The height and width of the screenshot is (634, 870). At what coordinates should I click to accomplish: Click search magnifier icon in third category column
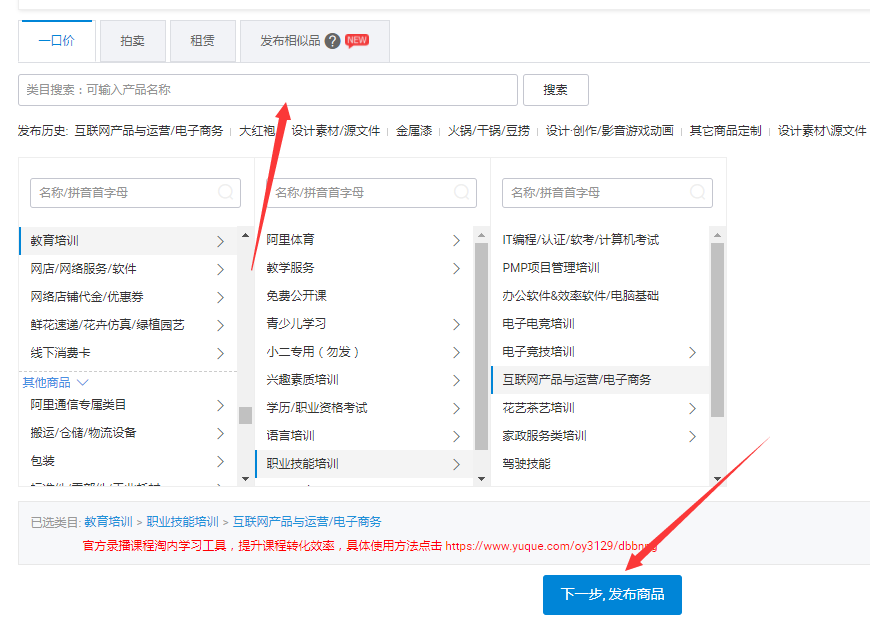pos(698,192)
